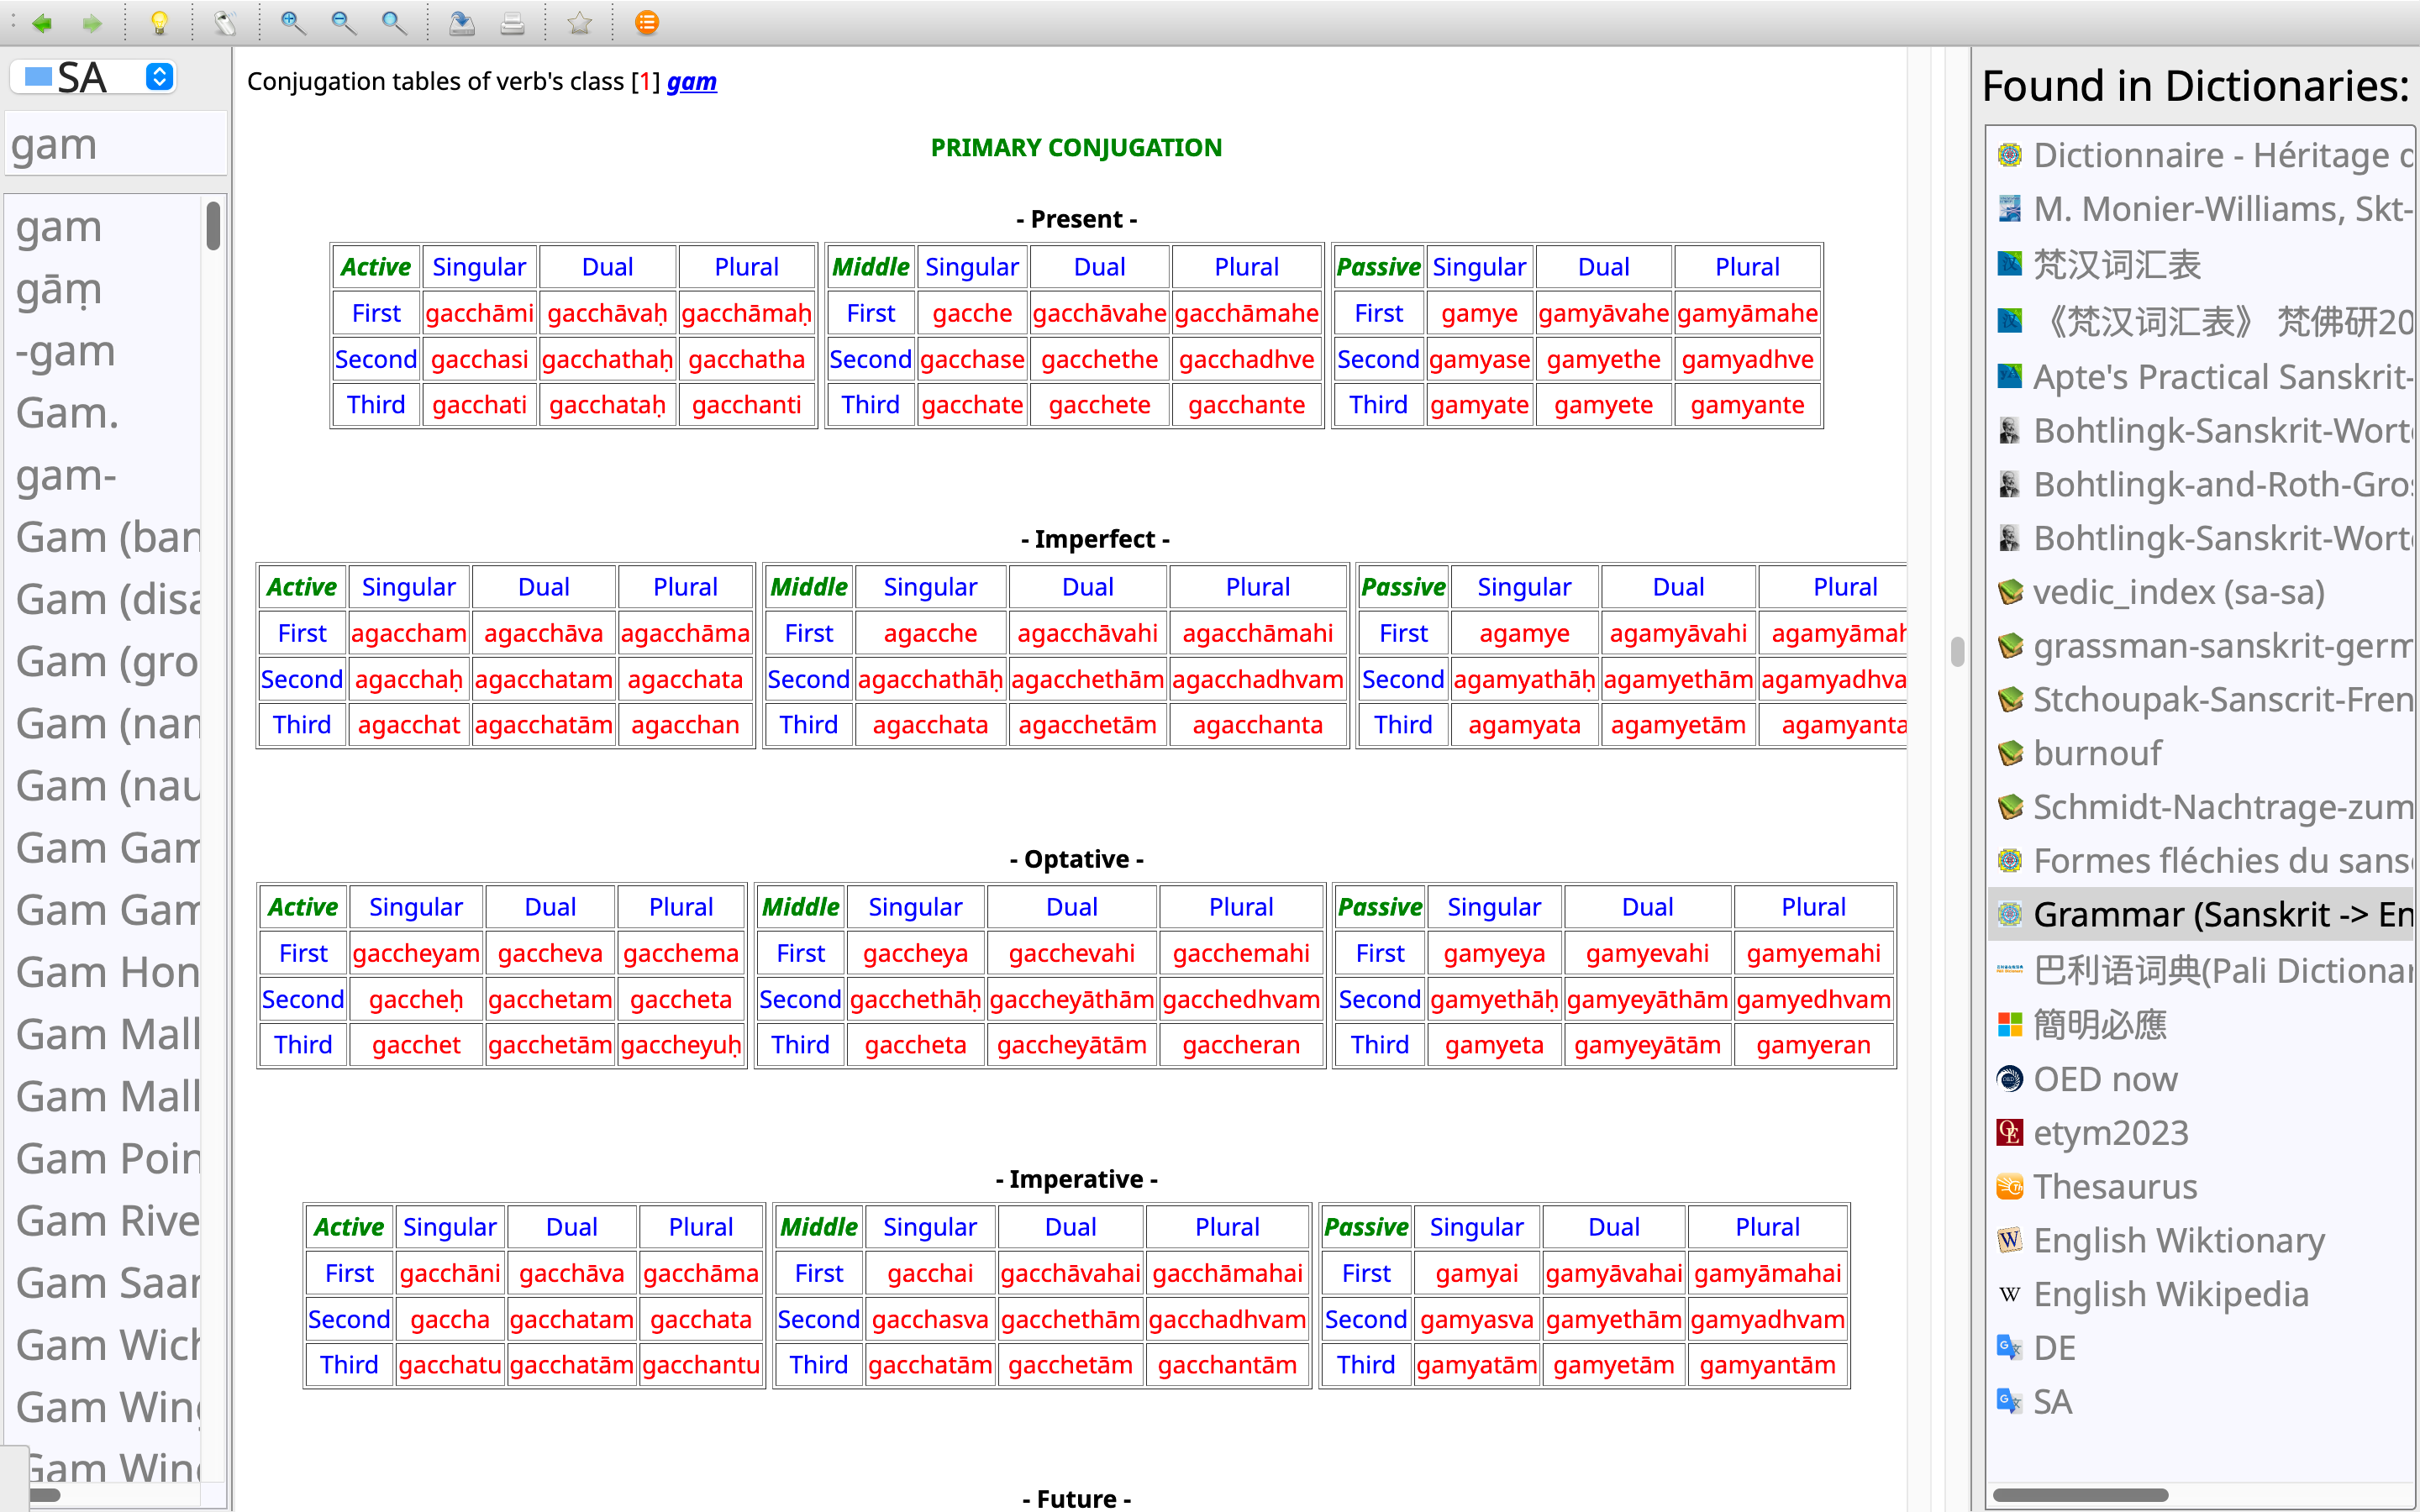Go forward with the green right arrow
The width and height of the screenshot is (2420, 1512).
coord(92,22)
